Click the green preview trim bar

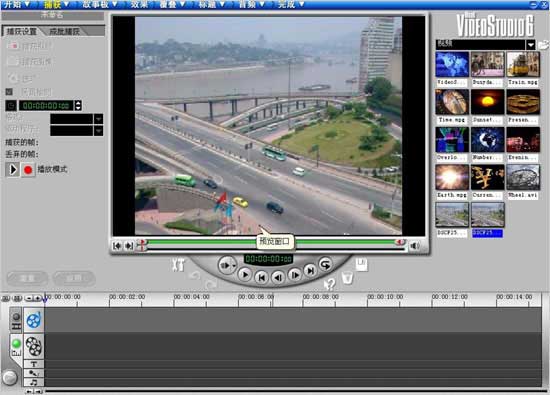pos(270,242)
